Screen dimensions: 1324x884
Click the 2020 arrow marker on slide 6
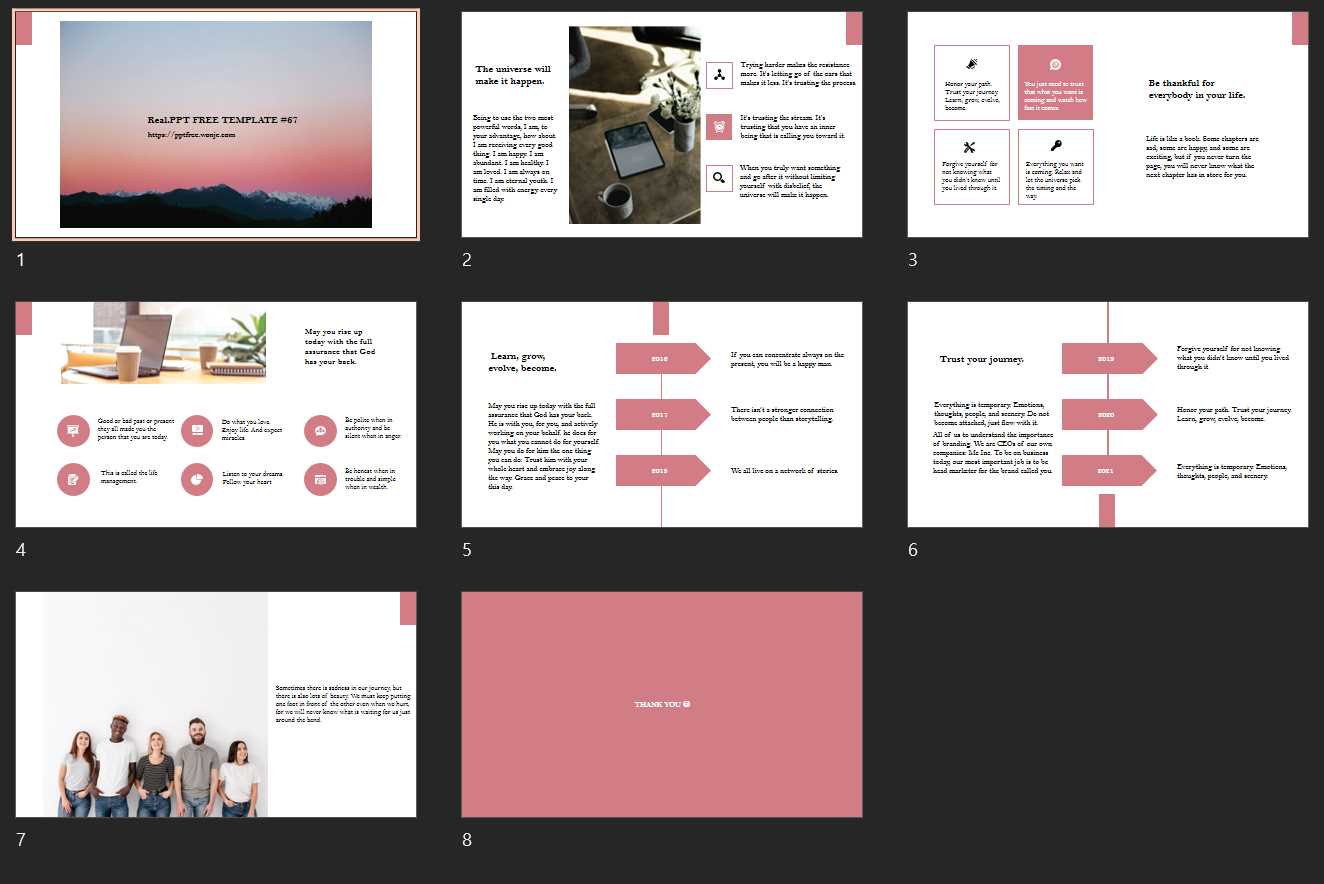[x=1109, y=414]
